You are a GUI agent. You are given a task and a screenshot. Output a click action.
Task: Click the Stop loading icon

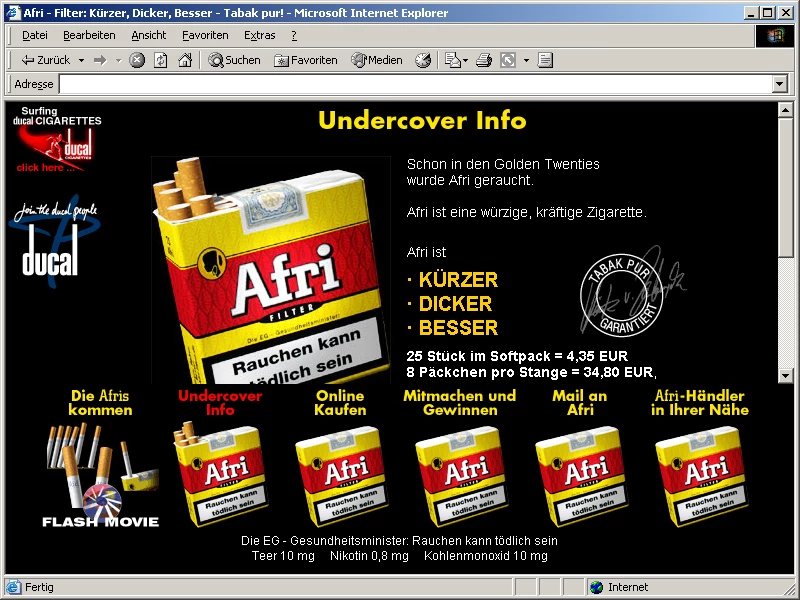(137, 60)
